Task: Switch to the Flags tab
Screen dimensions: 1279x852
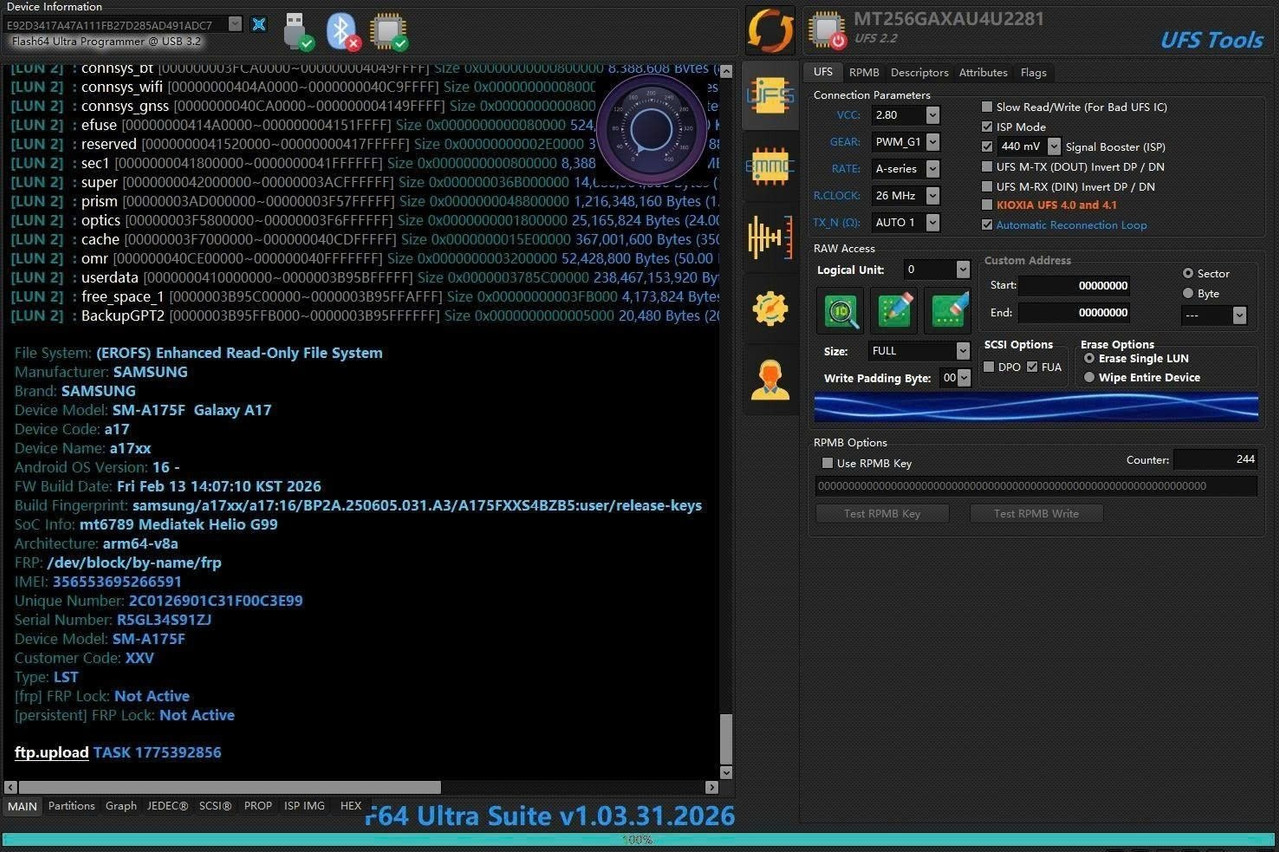Action: tap(1033, 72)
